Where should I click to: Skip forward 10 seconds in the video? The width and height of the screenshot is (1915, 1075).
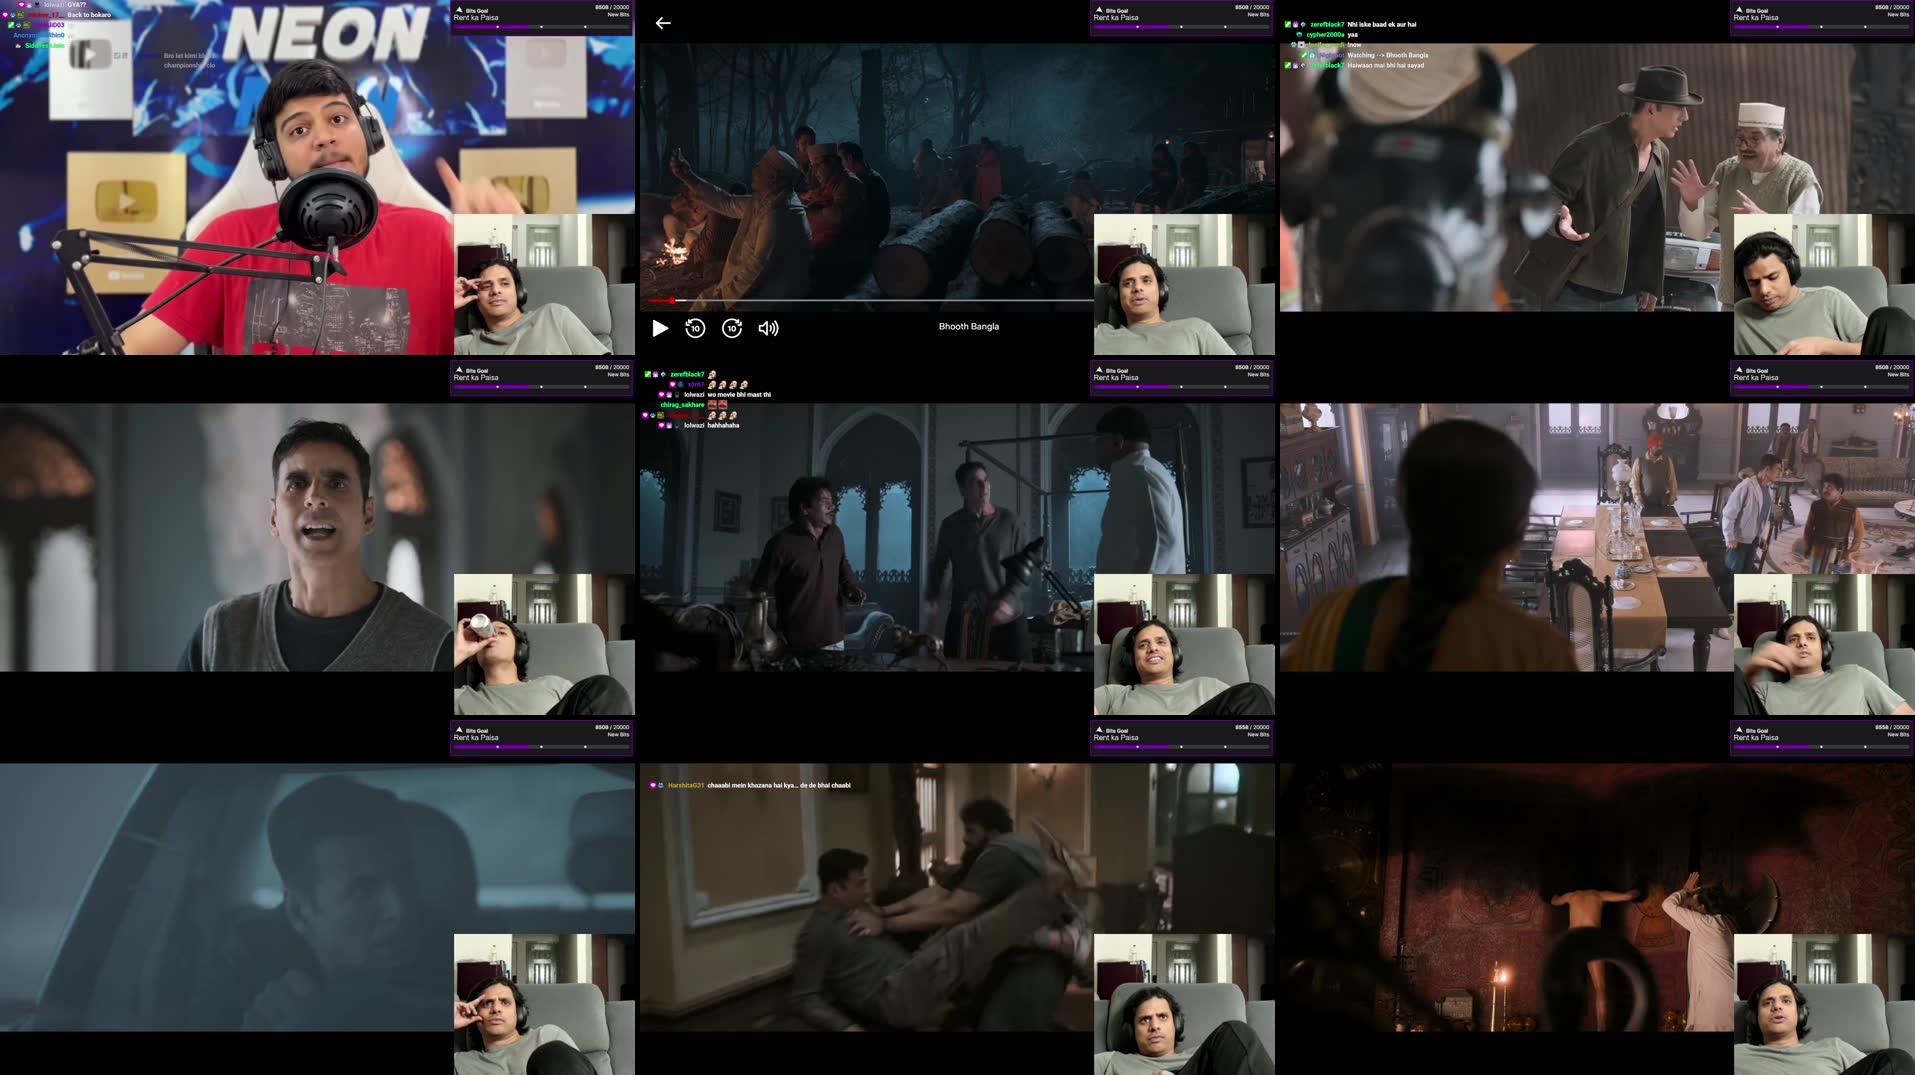(732, 328)
